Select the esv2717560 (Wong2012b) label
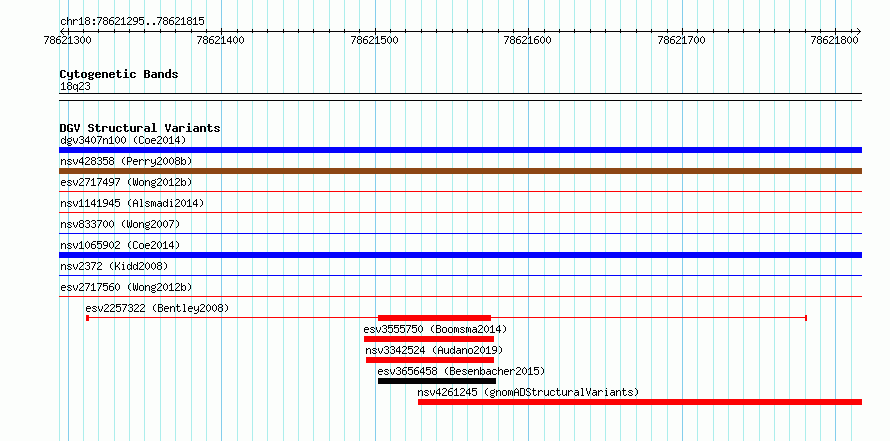890x441 pixels. (x=126, y=287)
